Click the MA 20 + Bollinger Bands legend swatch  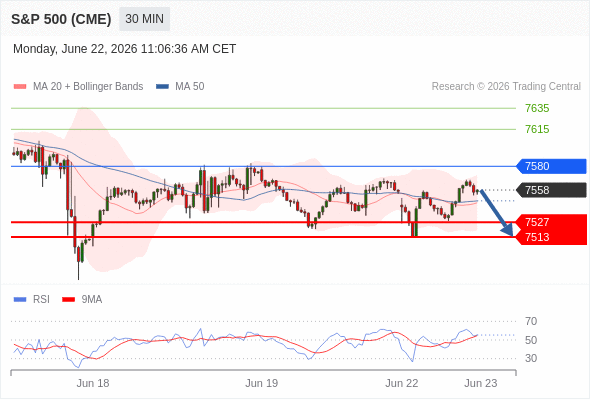20,87
